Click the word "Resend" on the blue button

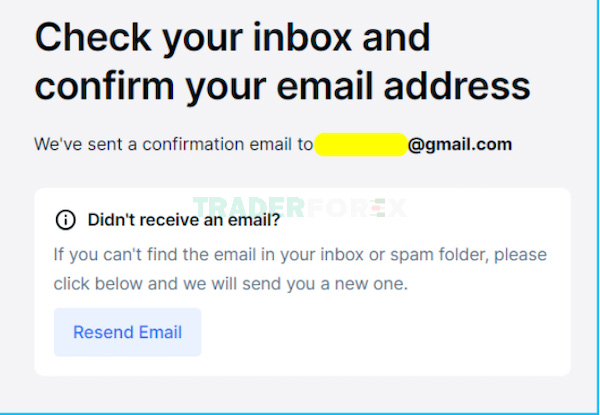click(x=103, y=332)
